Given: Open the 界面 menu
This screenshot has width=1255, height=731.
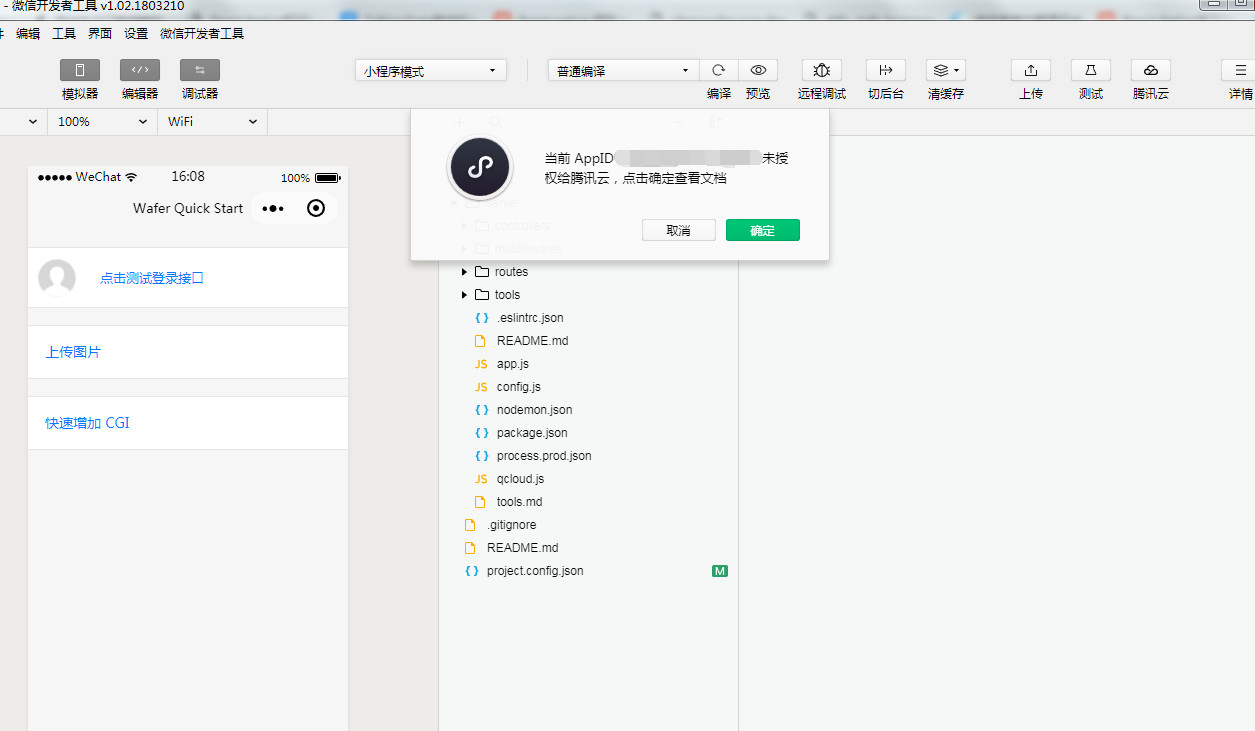Looking at the screenshot, I should pyautogui.click(x=100, y=33).
